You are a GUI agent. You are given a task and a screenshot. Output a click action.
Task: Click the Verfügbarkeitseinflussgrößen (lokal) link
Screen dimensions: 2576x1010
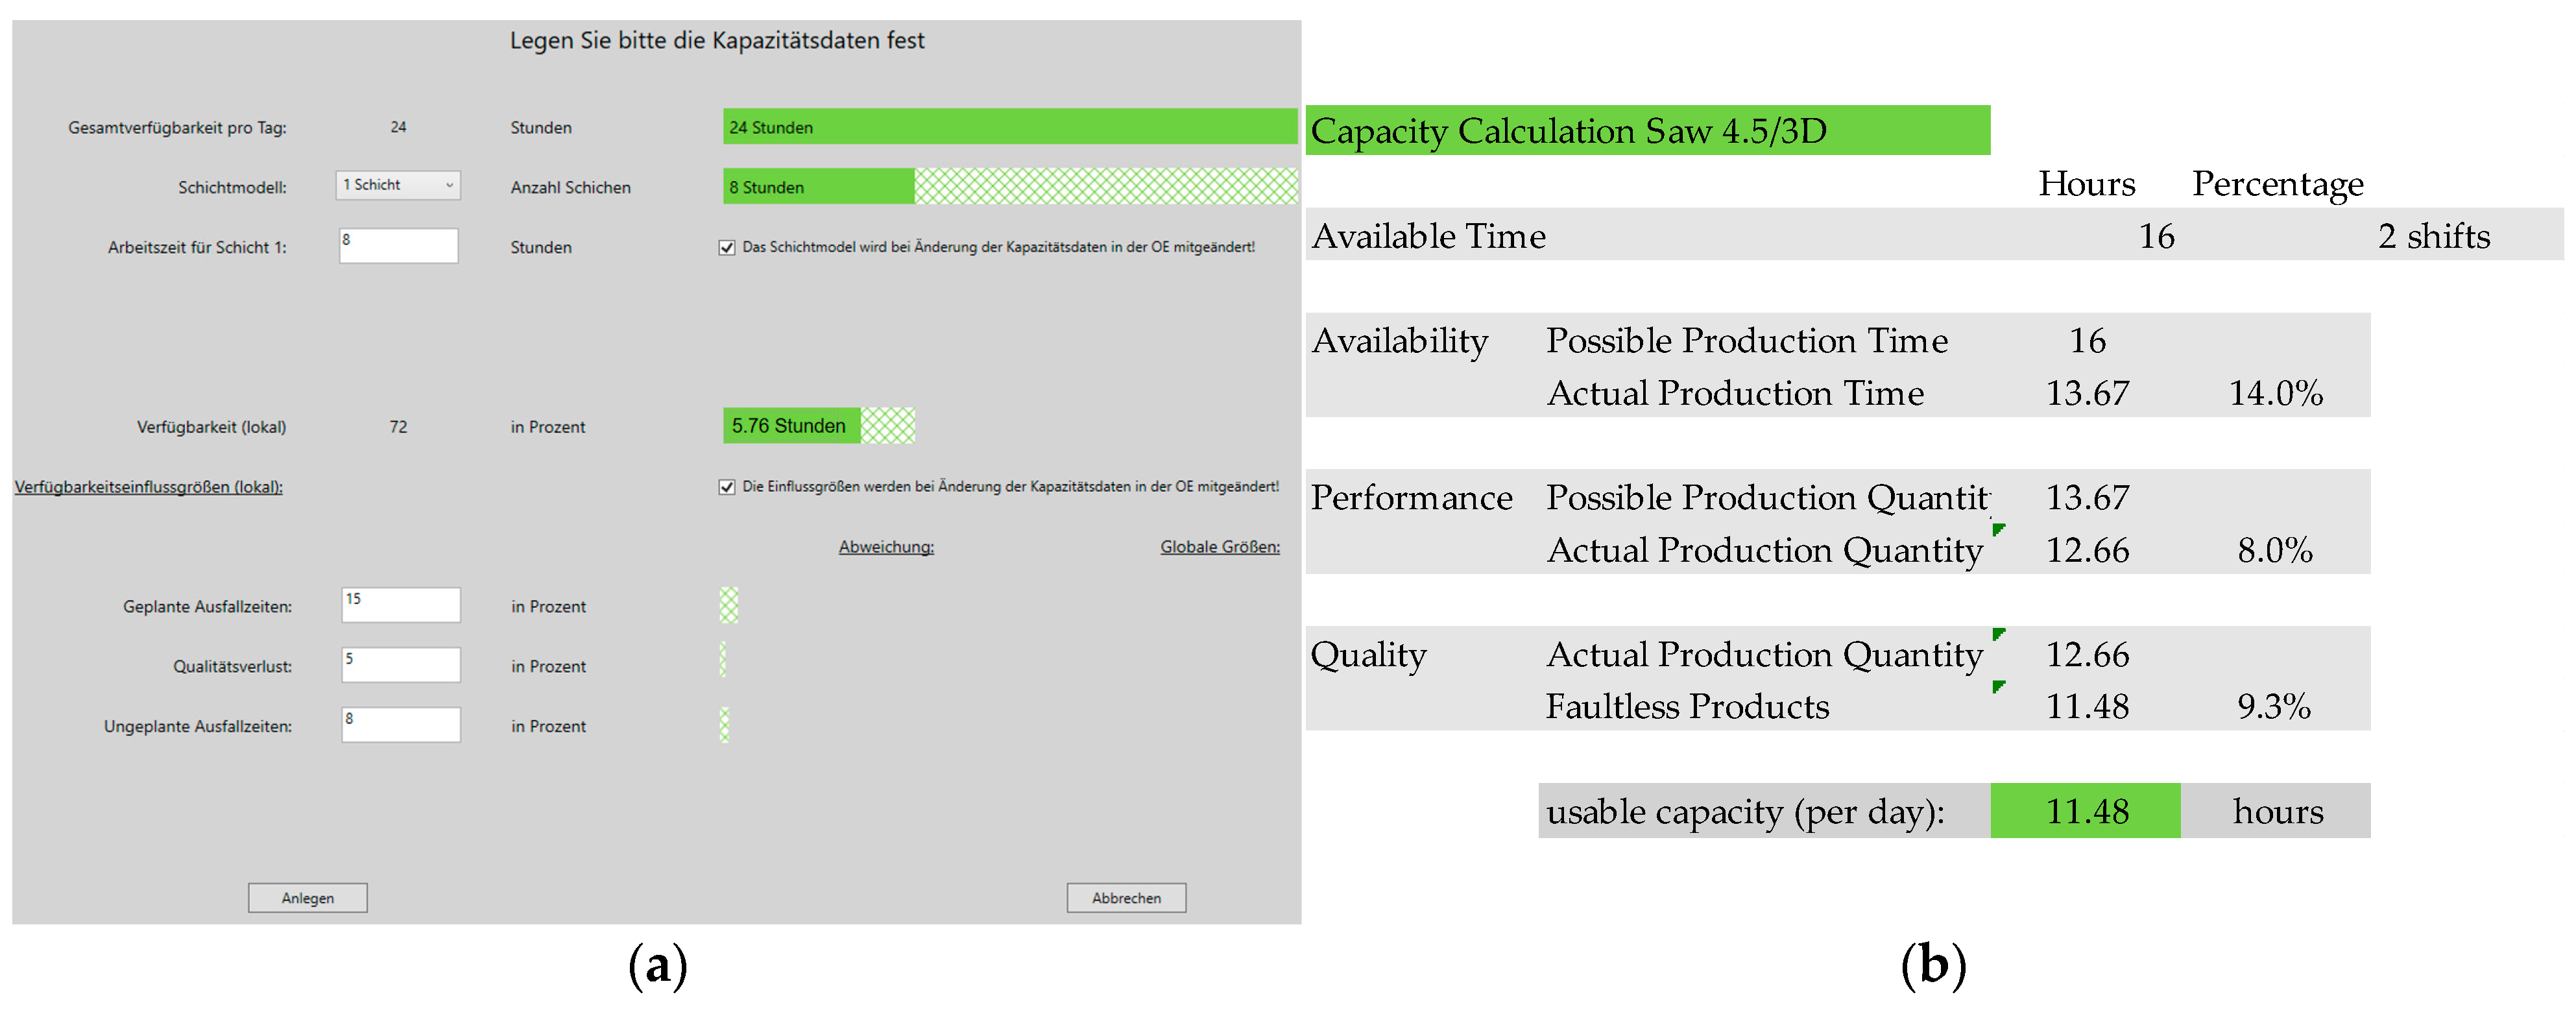[148, 487]
